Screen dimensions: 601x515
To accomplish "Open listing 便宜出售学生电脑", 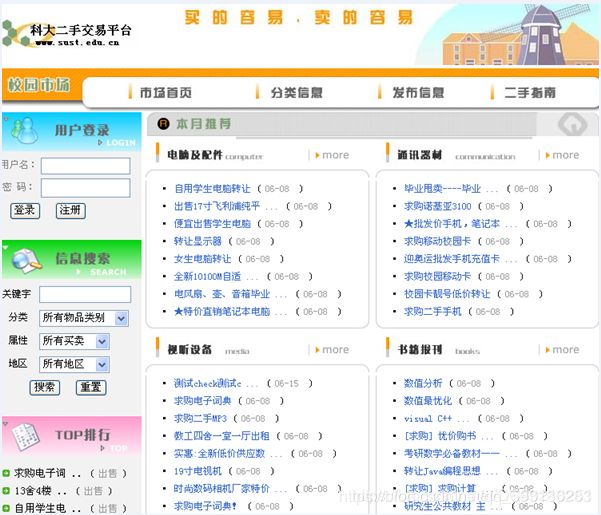I will 212,224.
